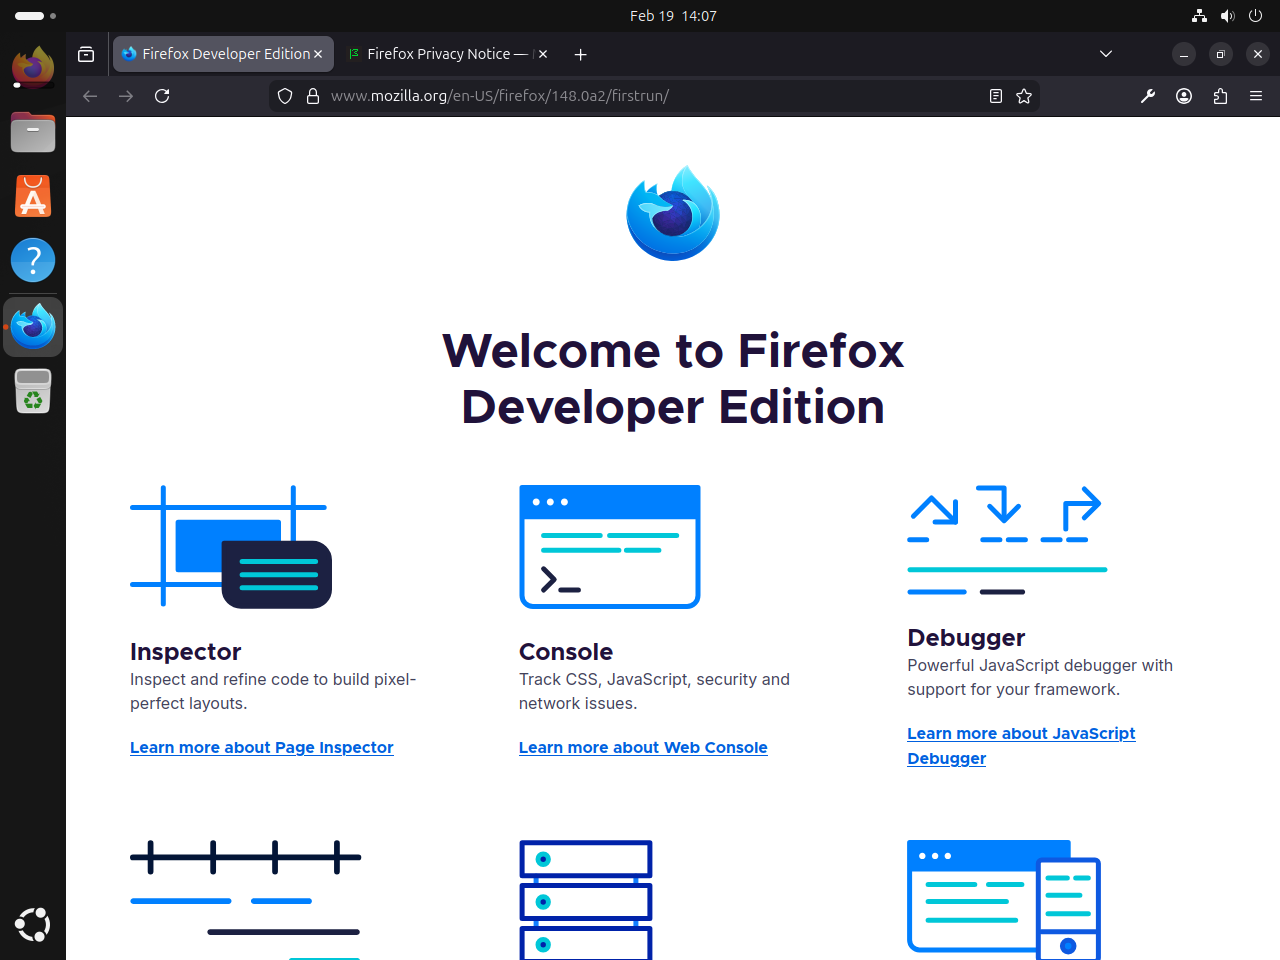
Task: Click the Firefox account icon in toolbar
Action: (1183, 96)
